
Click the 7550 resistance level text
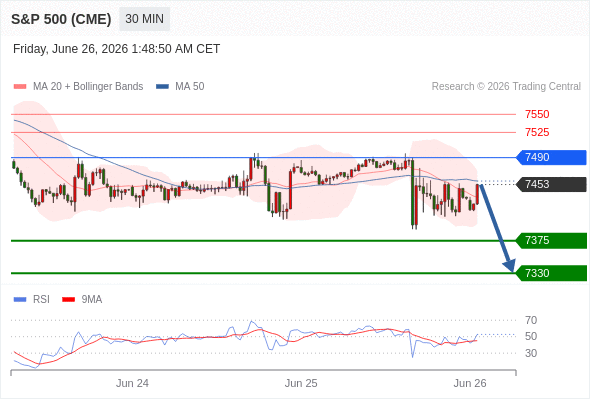pos(537,114)
